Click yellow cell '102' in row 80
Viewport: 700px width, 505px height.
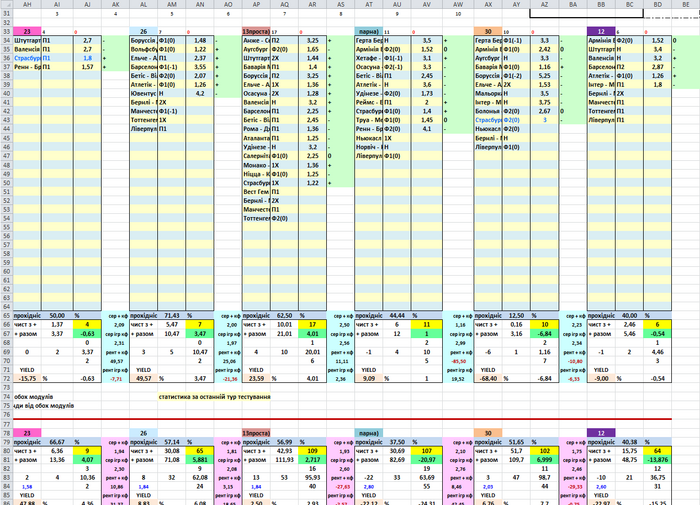pos(545,451)
